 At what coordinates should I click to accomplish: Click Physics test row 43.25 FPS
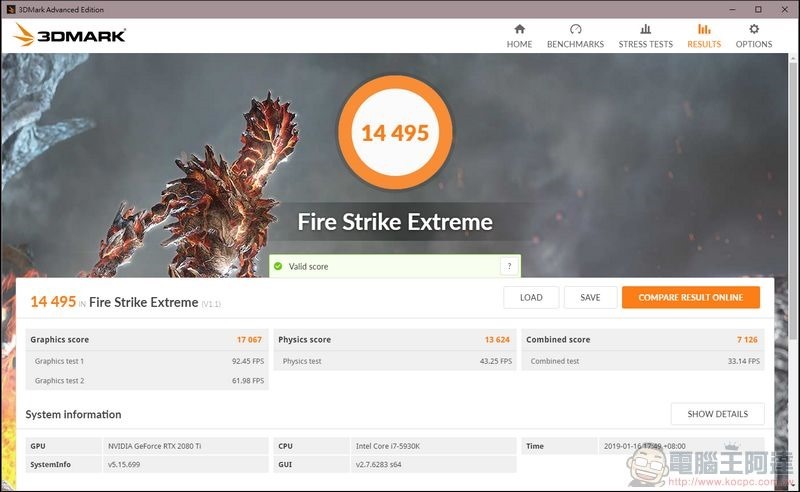tap(395, 361)
